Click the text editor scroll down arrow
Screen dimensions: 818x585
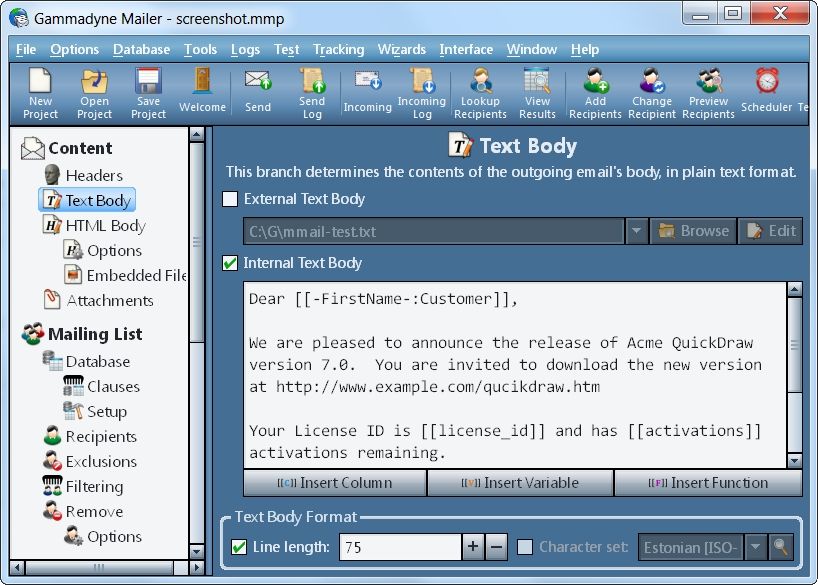pyautogui.click(x=795, y=460)
